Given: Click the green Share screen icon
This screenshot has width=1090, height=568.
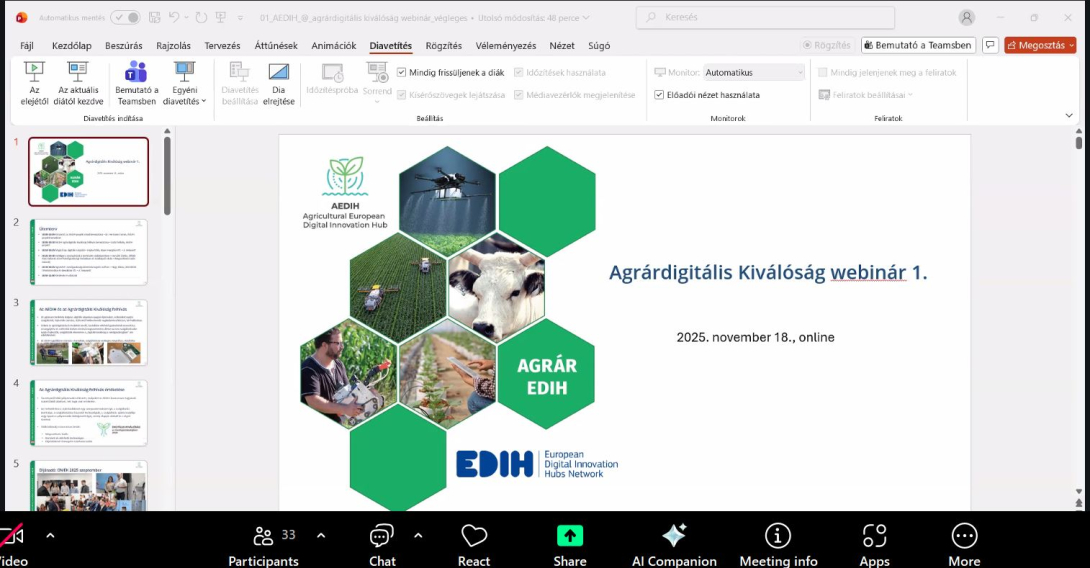Looking at the screenshot, I should click(570, 536).
